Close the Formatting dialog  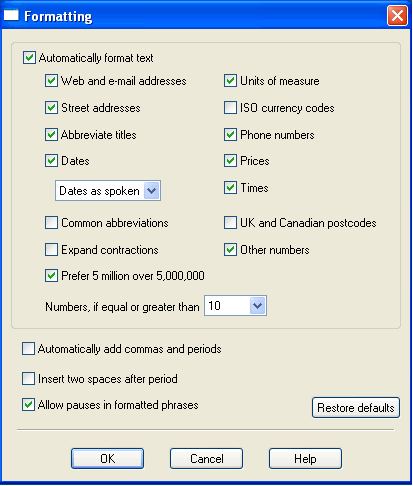click(x=397, y=16)
